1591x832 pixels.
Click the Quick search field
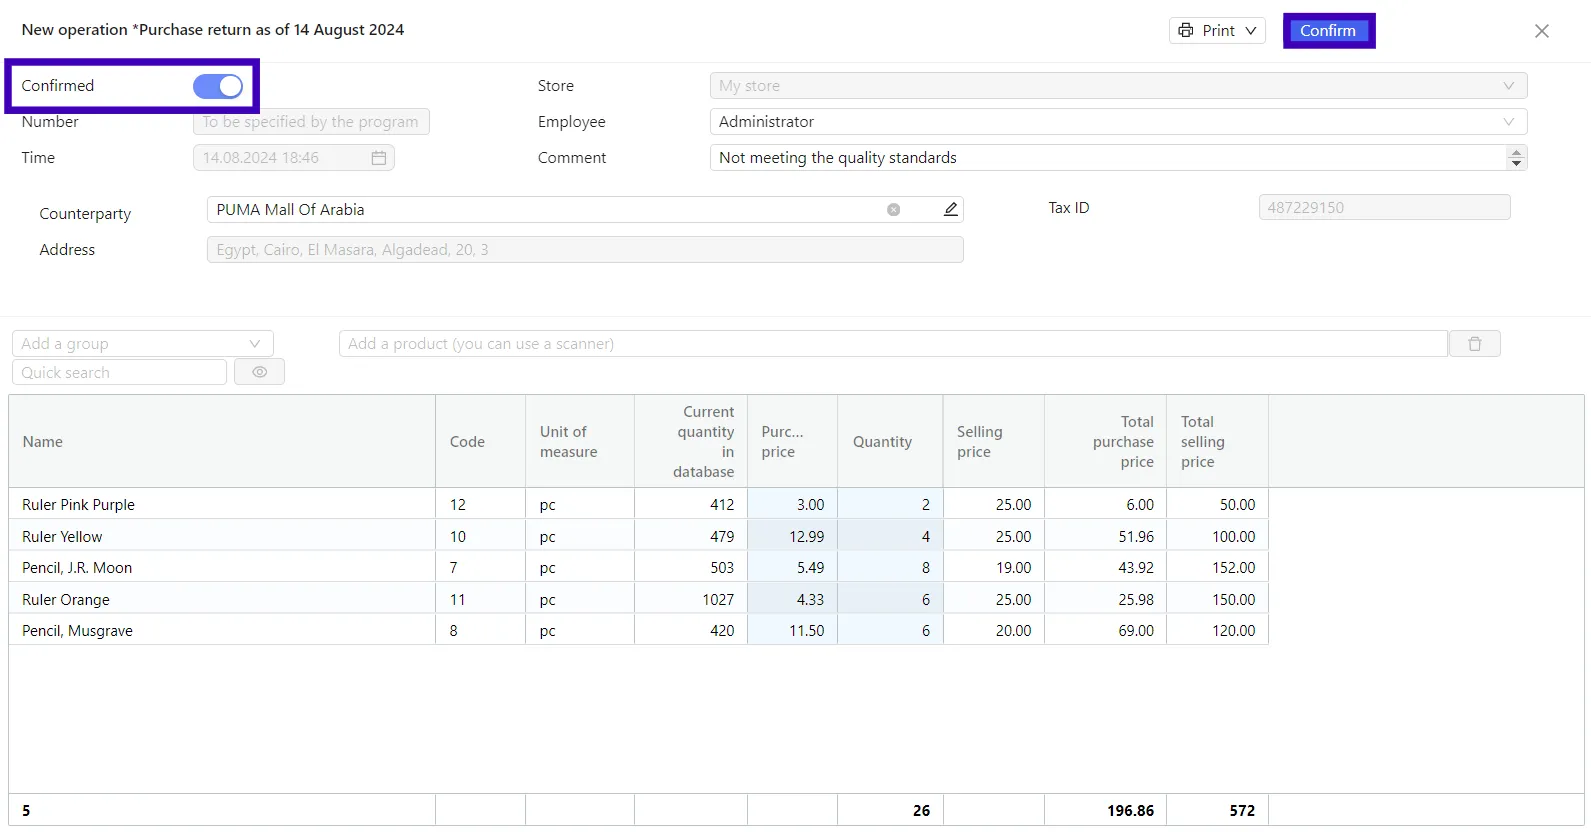click(119, 372)
